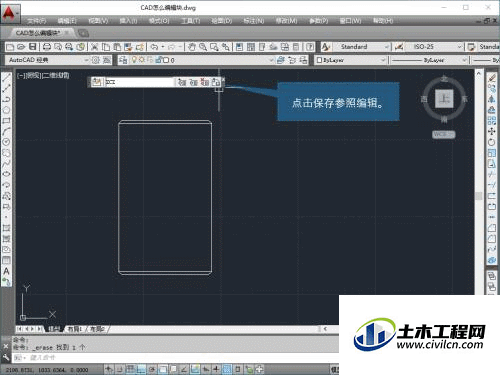The width and height of the screenshot is (500, 375).
Task: Expand the AutoCAD Classic workspace dropdown
Action: click(86, 60)
